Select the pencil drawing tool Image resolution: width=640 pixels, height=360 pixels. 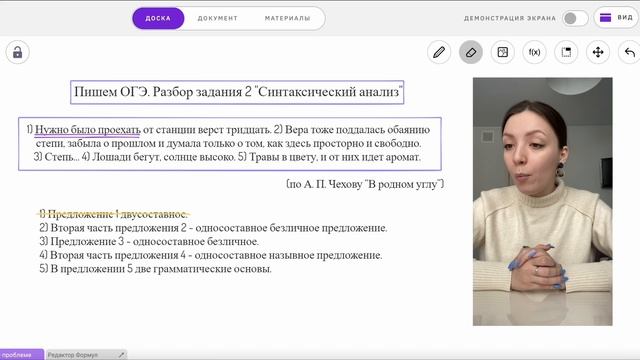pos(439,52)
